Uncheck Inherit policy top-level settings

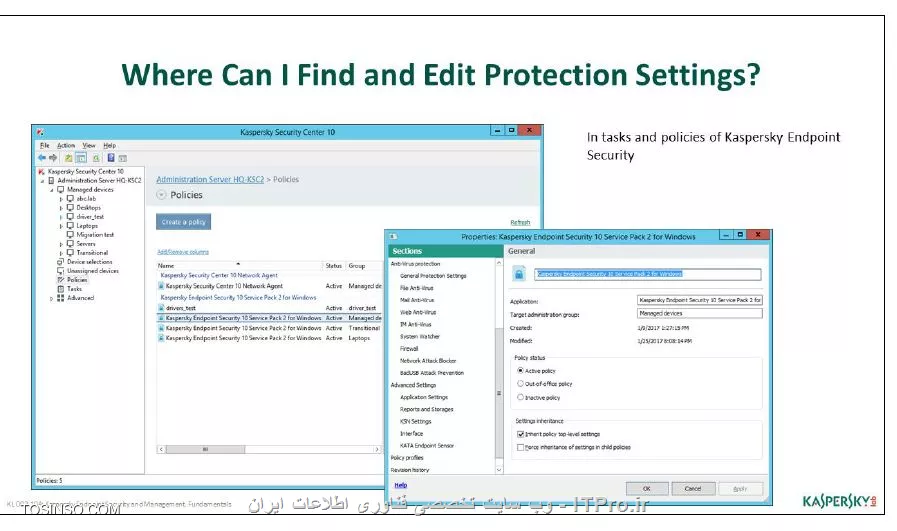click(521, 434)
